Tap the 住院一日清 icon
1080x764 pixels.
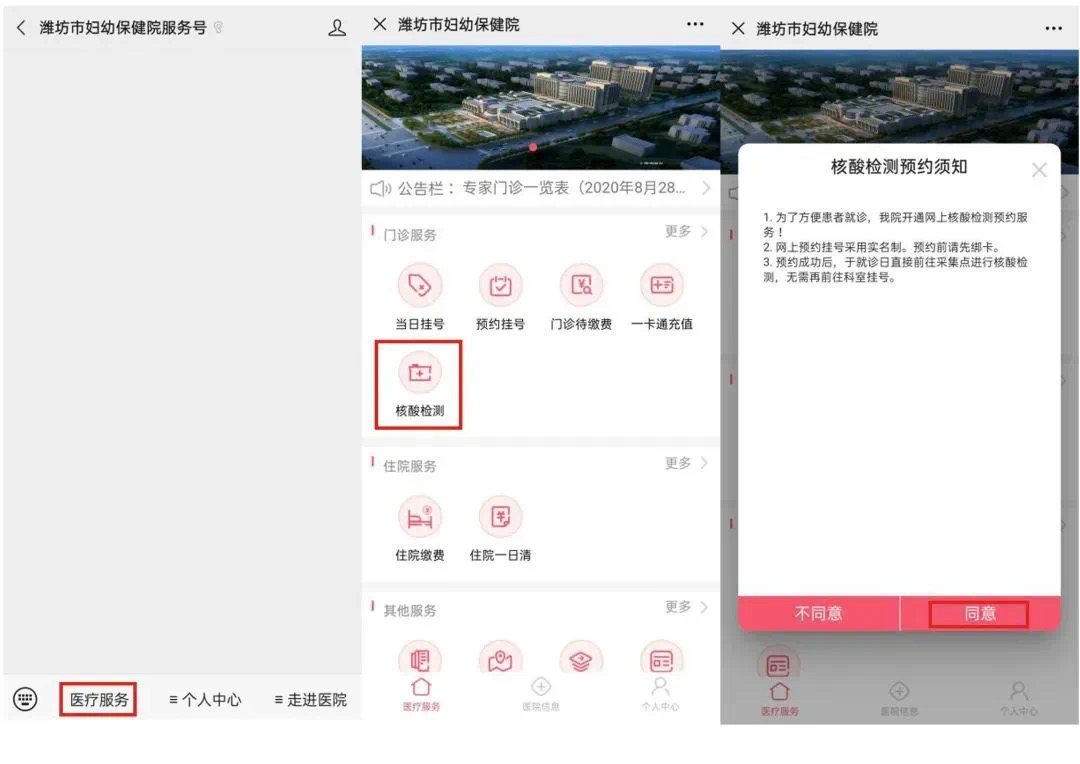coord(501,517)
